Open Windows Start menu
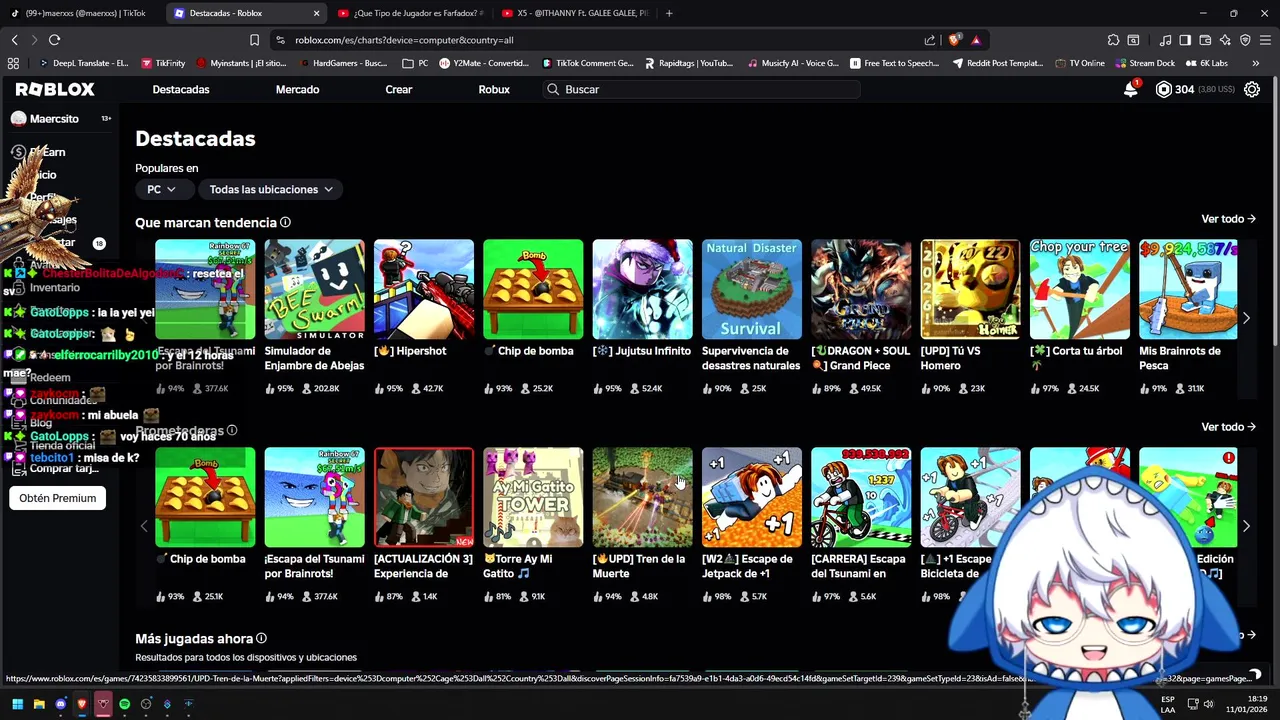 pos(17,704)
